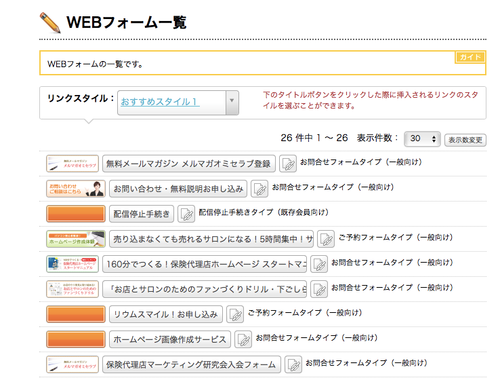Click the リウムスマイル！お申し込み title button
The height and width of the screenshot is (378, 500).
[x=166, y=314]
